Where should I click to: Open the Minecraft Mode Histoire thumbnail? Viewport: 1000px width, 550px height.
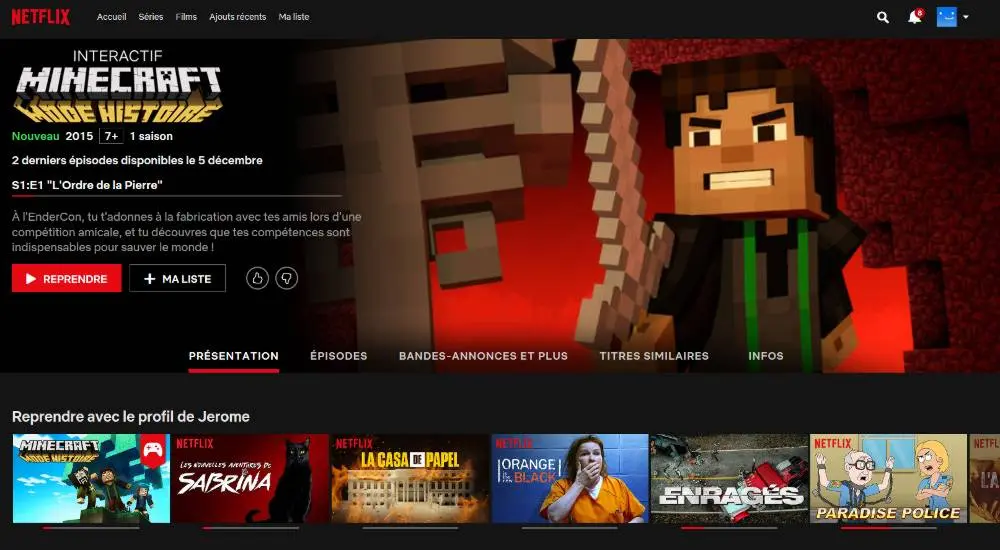[91, 479]
